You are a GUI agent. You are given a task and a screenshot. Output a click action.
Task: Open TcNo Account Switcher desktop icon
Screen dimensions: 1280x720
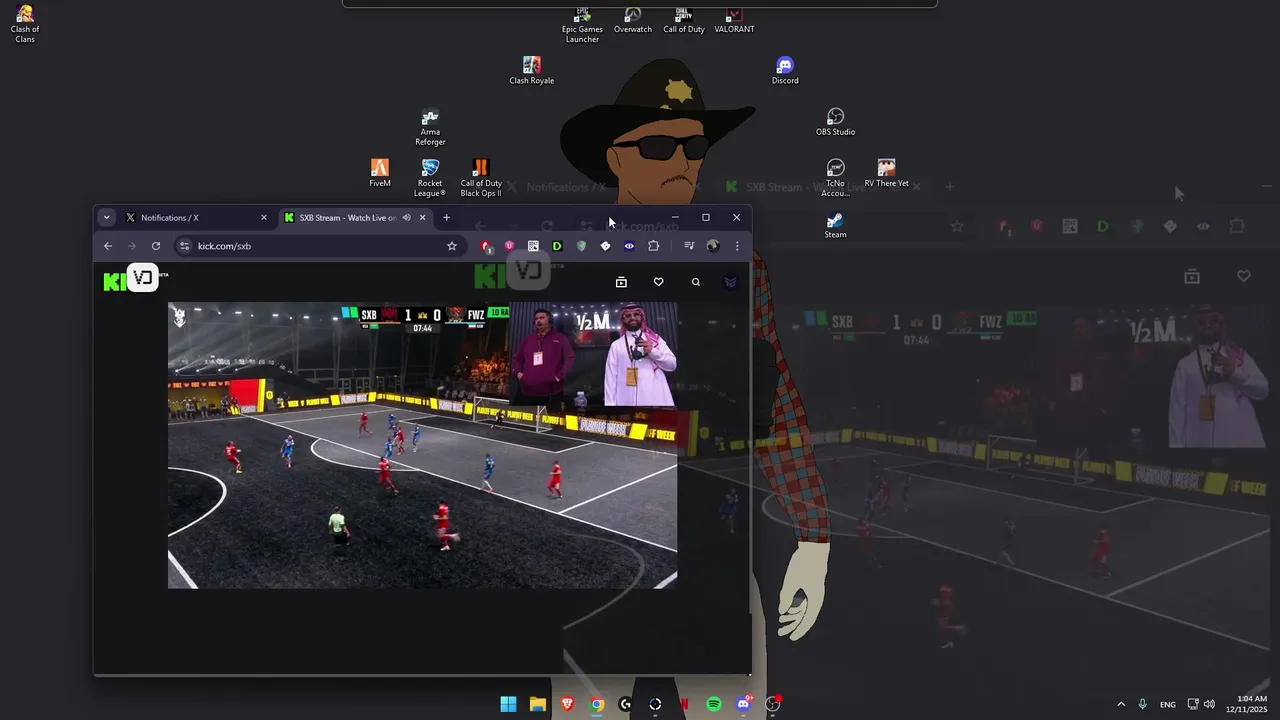coord(836,178)
